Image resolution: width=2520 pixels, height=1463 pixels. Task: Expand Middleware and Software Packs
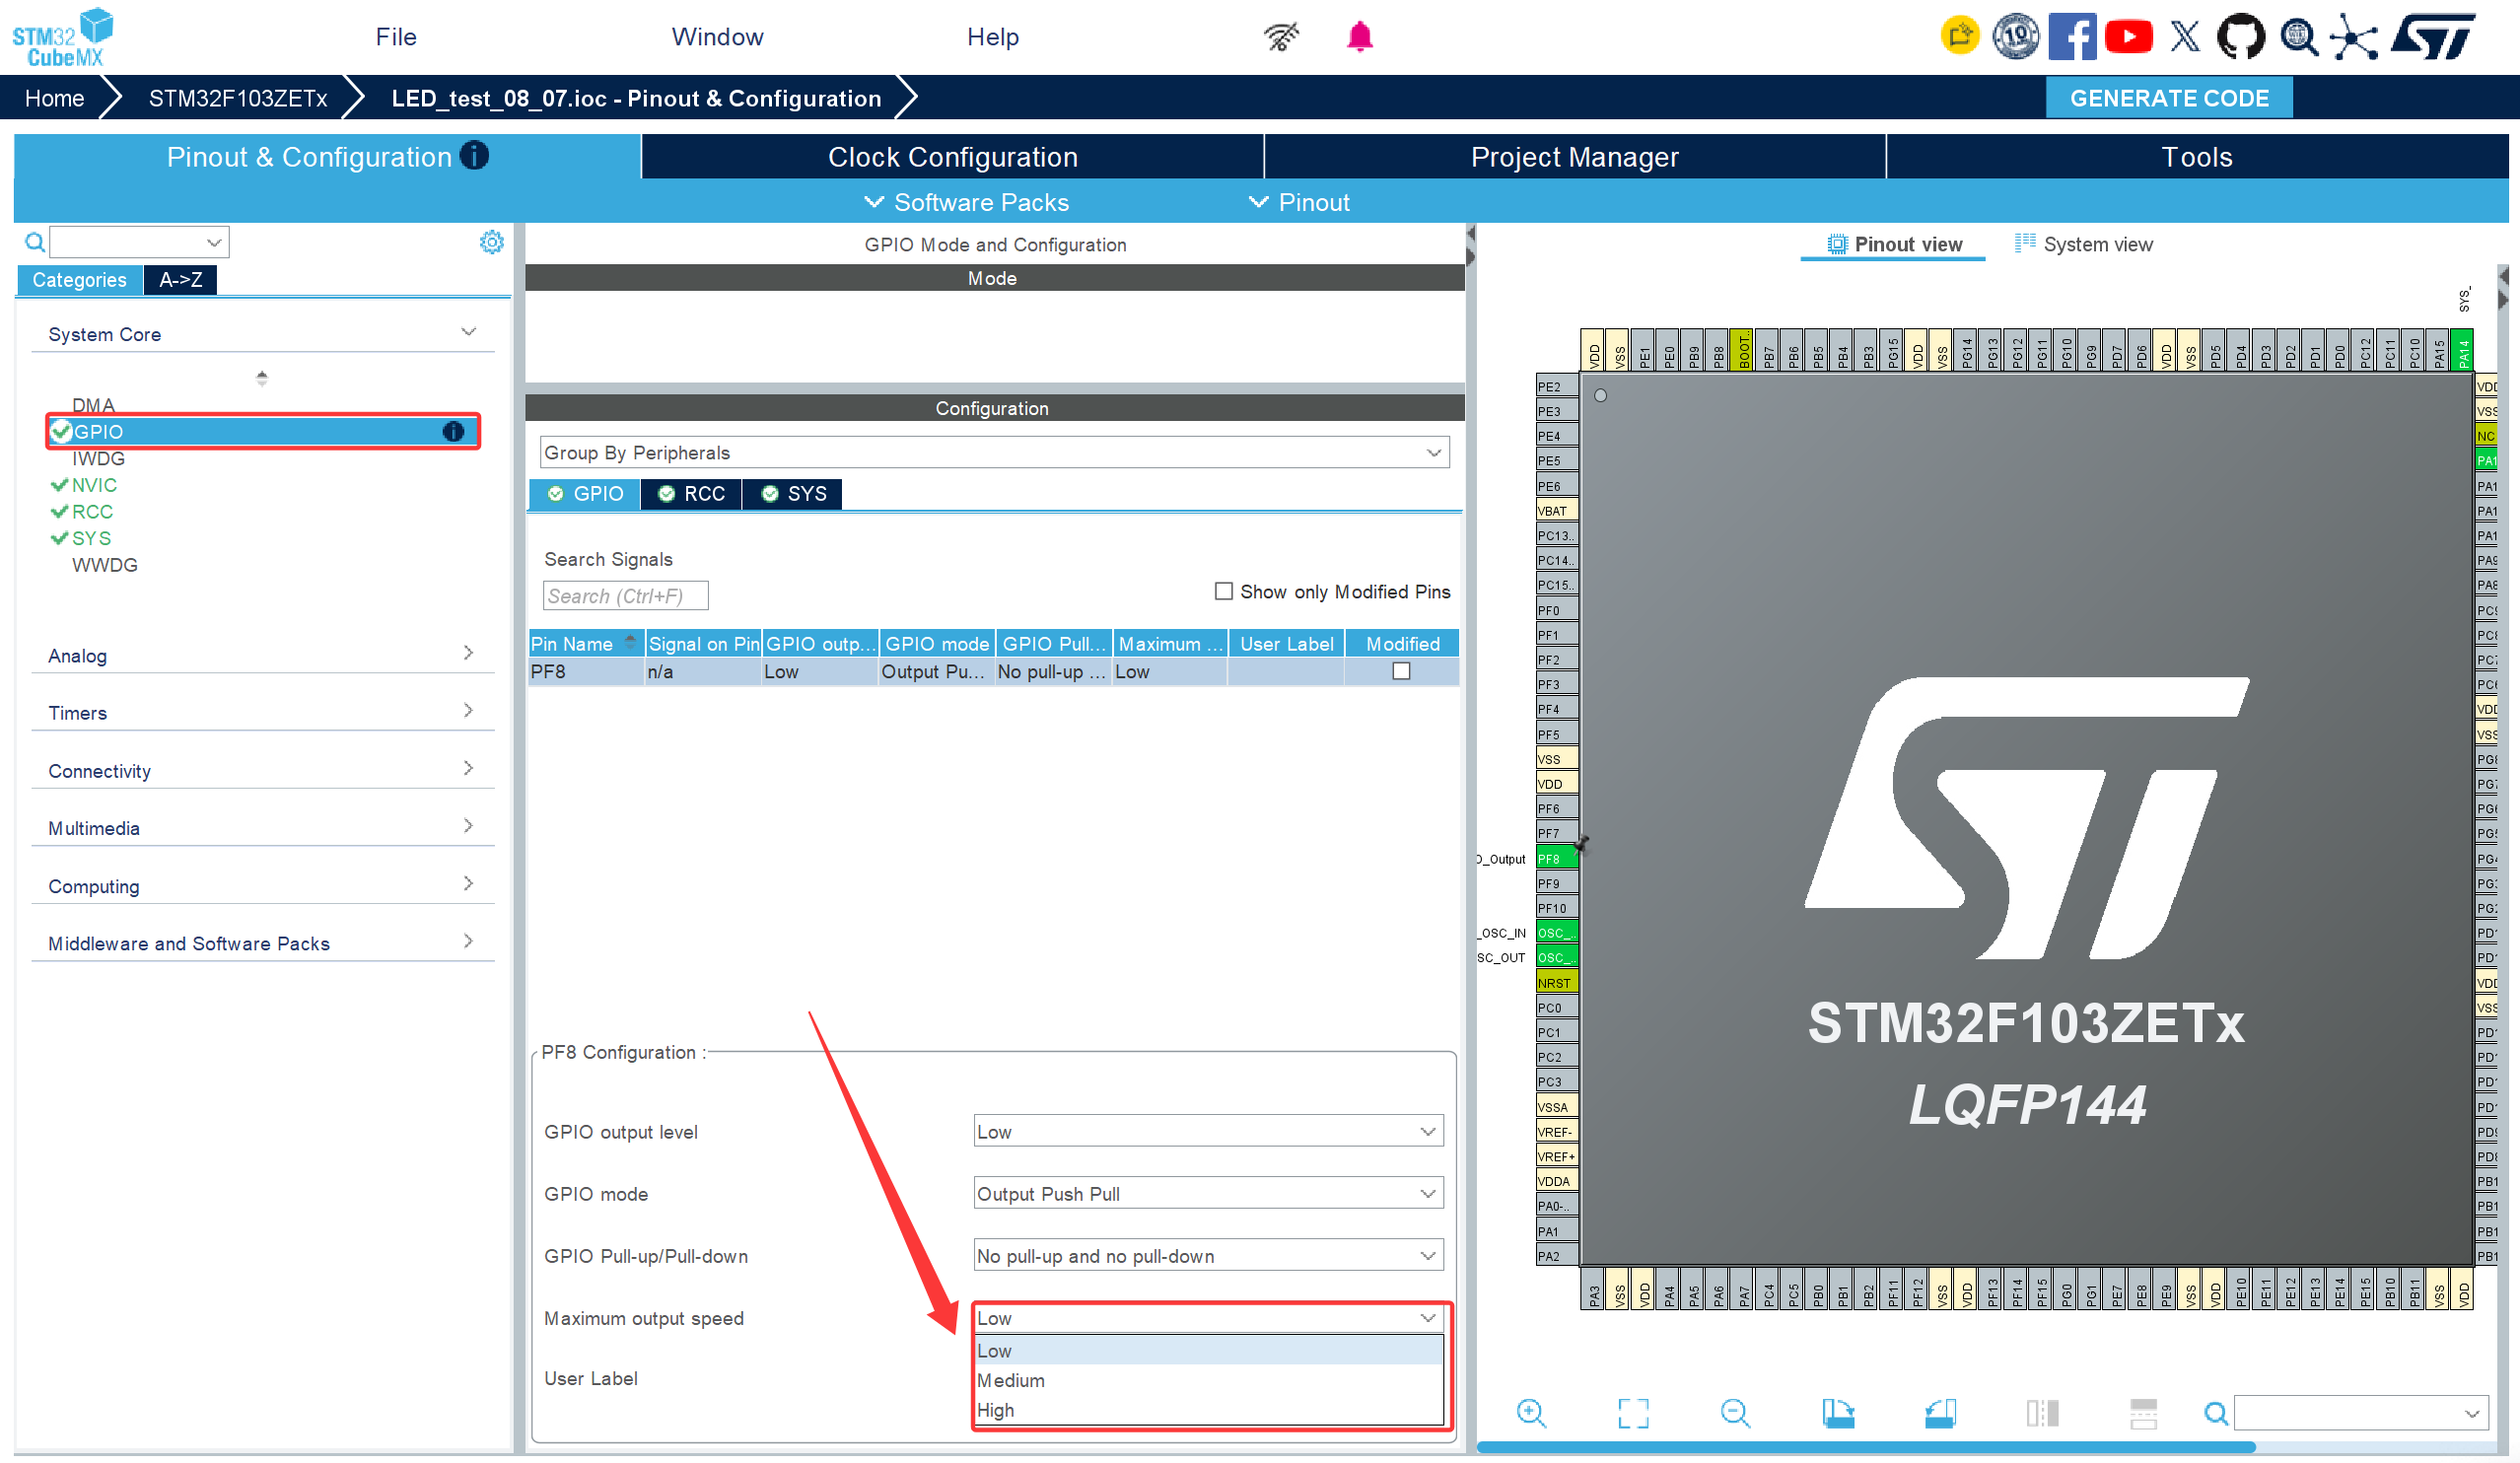point(467,941)
